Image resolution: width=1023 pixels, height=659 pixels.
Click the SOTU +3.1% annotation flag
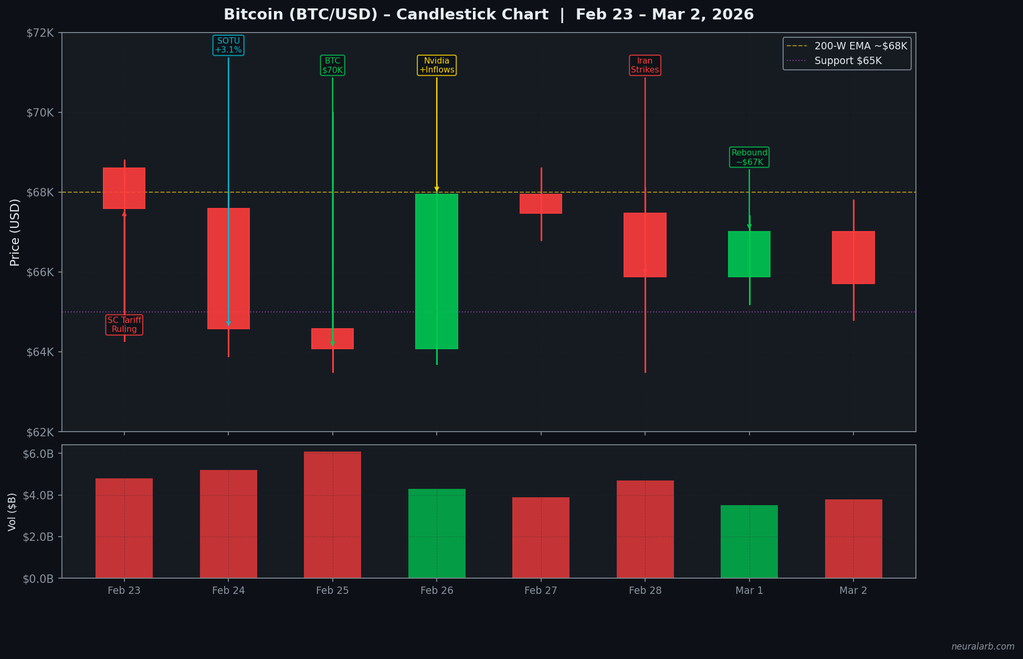click(228, 44)
